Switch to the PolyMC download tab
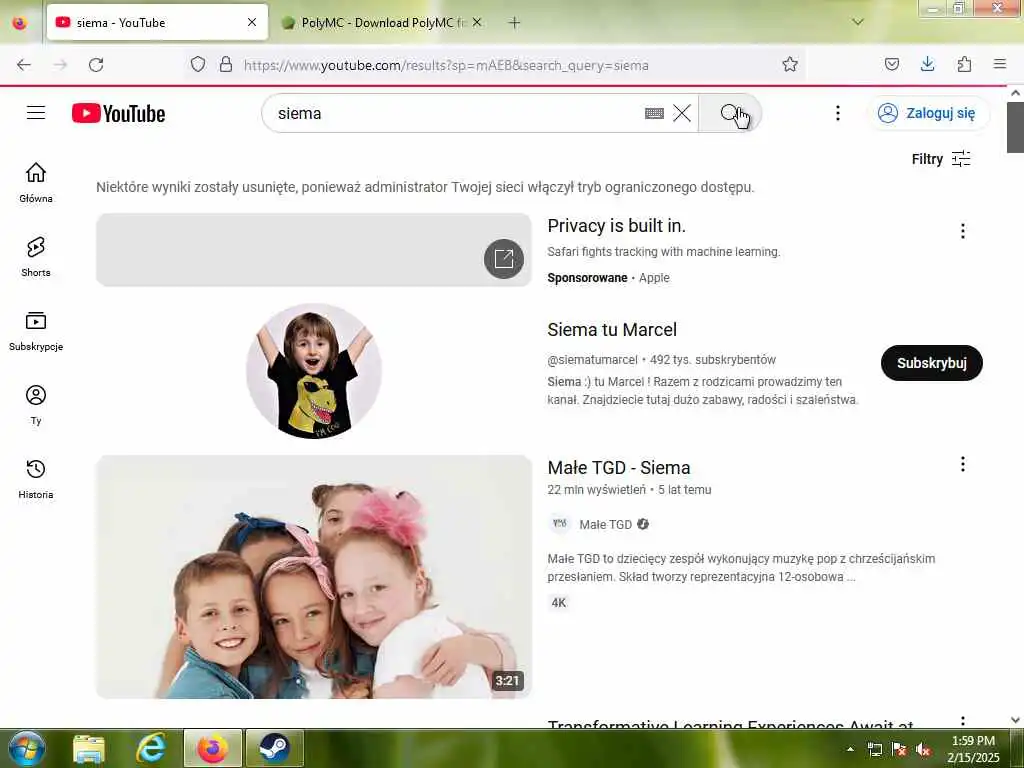Viewport: 1024px width, 768px height. click(382, 22)
